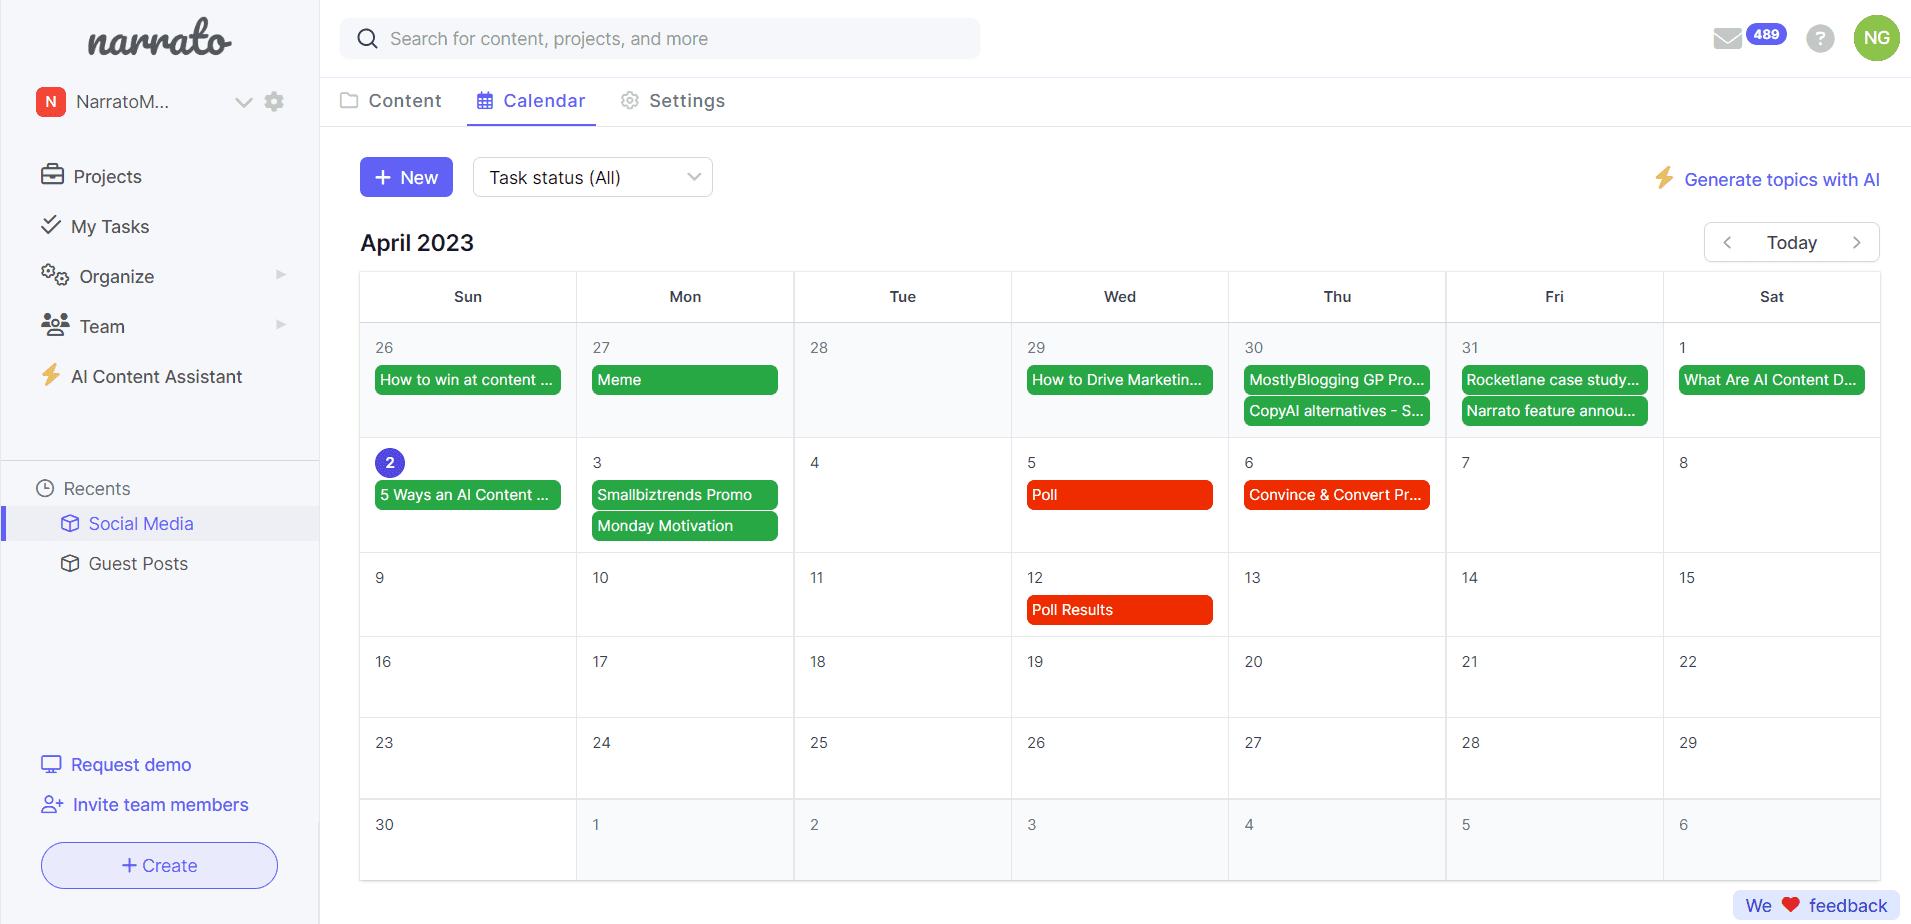Open messages envelope icon
The height and width of the screenshot is (924, 1911).
pyautogui.click(x=1727, y=39)
